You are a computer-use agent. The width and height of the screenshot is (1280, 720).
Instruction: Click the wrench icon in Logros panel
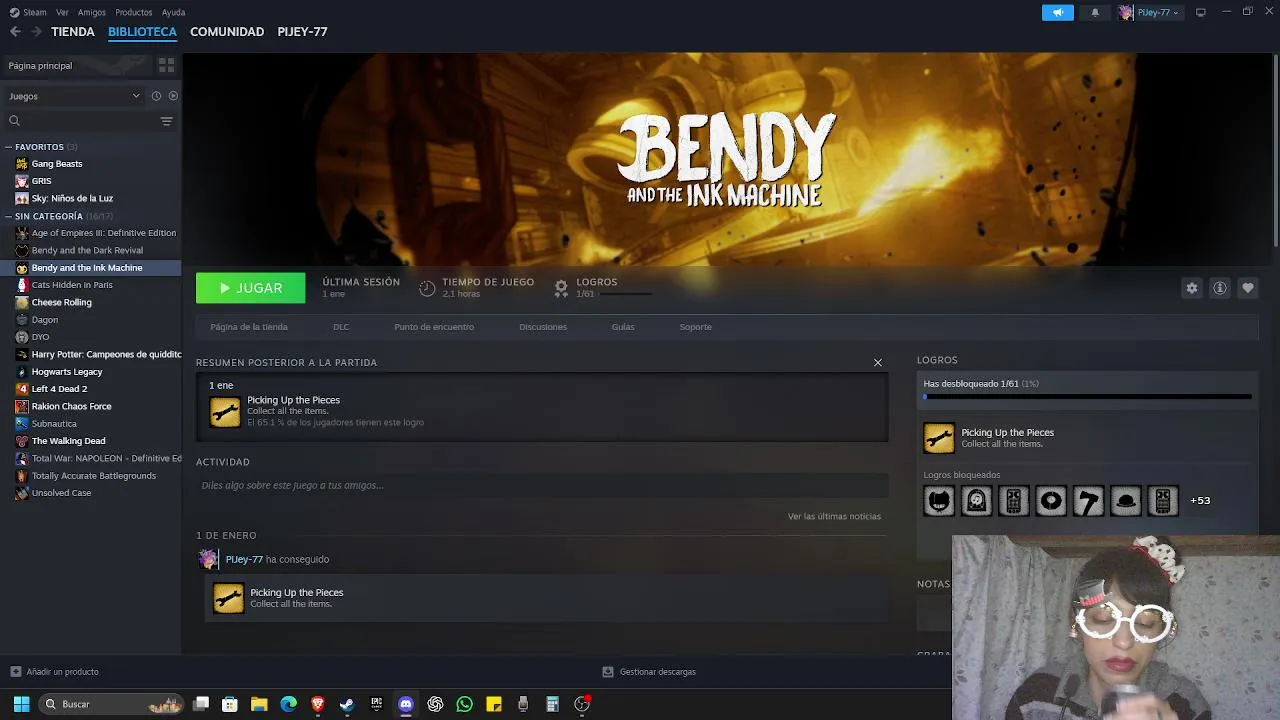point(939,438)
